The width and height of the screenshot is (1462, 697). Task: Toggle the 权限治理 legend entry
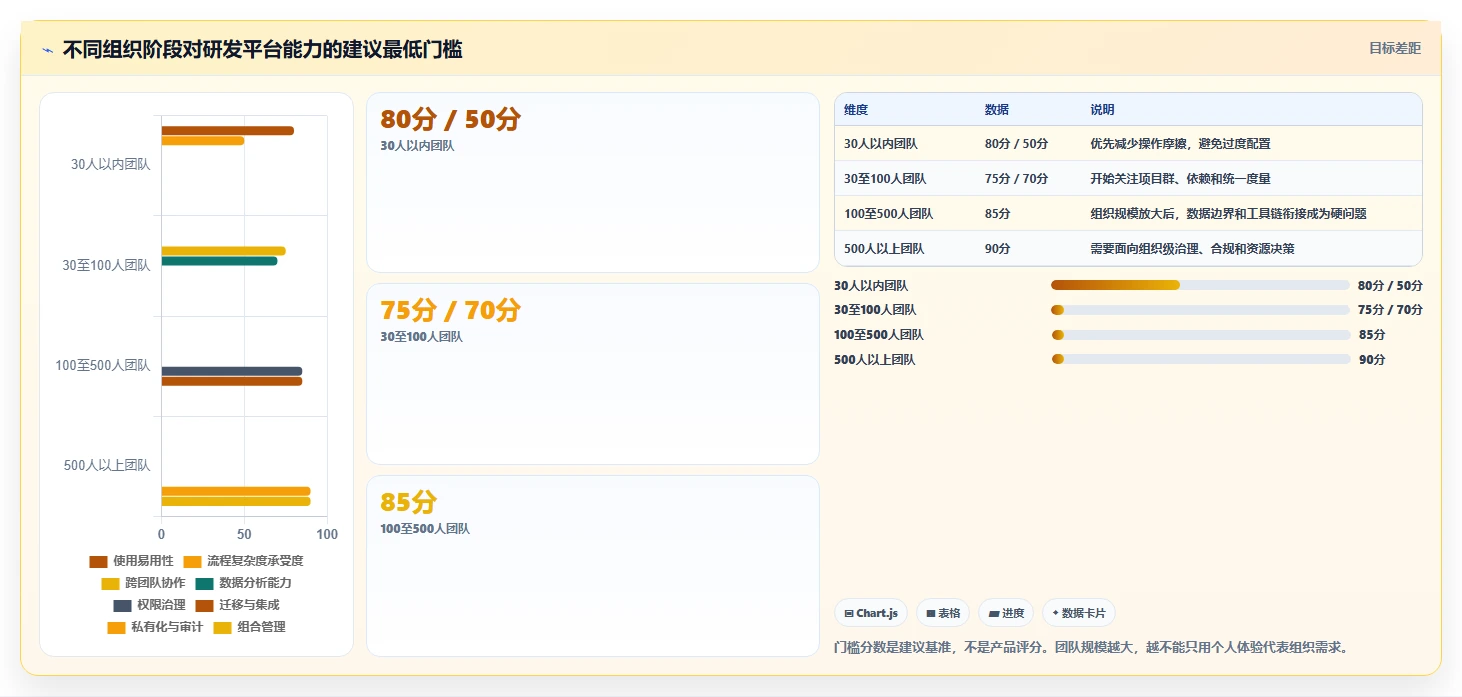(149, 605)
